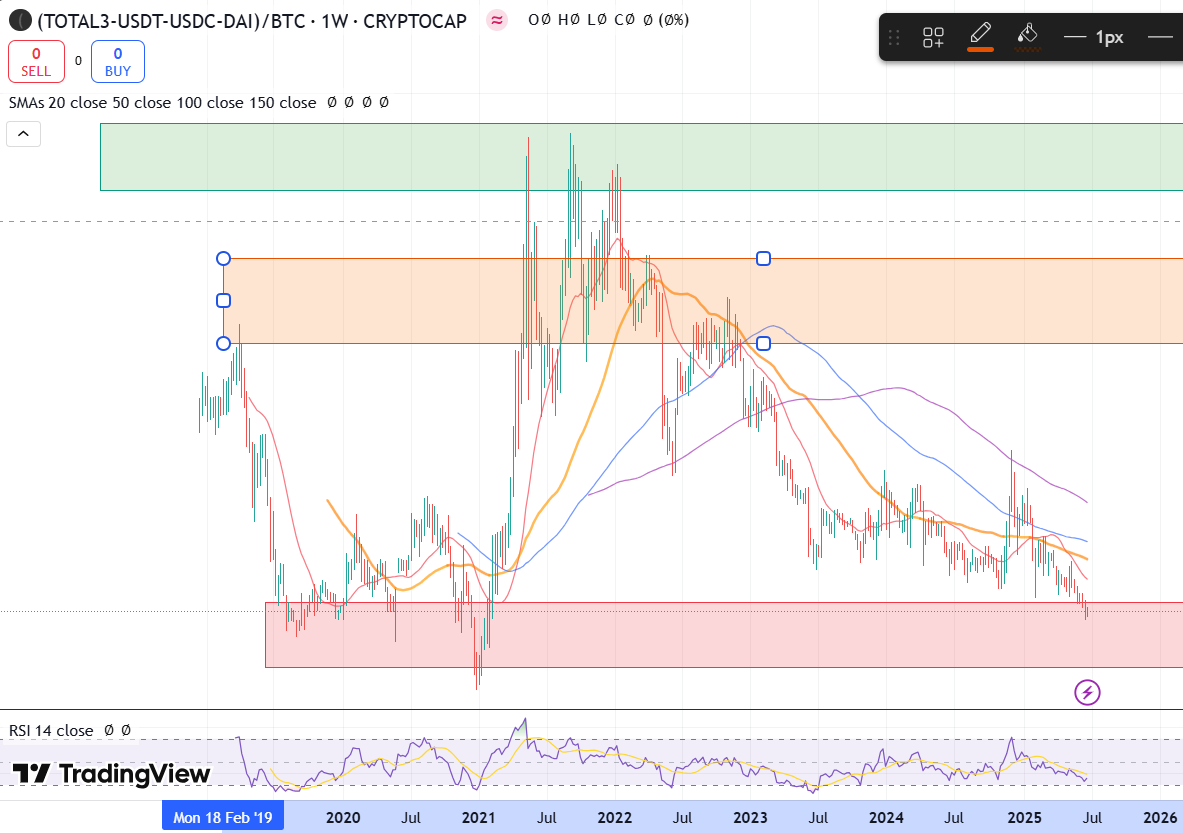Grab the bottom-left circle handle of orange rectangle
Image resolution: width=1183 pixels, height=833 pixels.
[x=223, y=344]
